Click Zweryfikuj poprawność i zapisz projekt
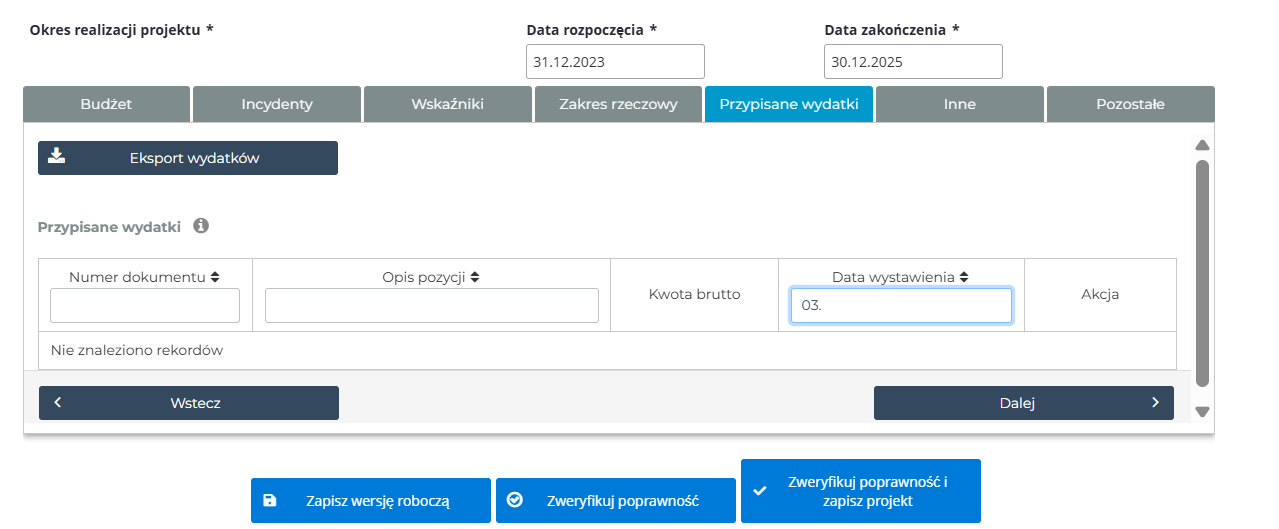Viewport: 1279px width, 529px height. click(860, 491)
